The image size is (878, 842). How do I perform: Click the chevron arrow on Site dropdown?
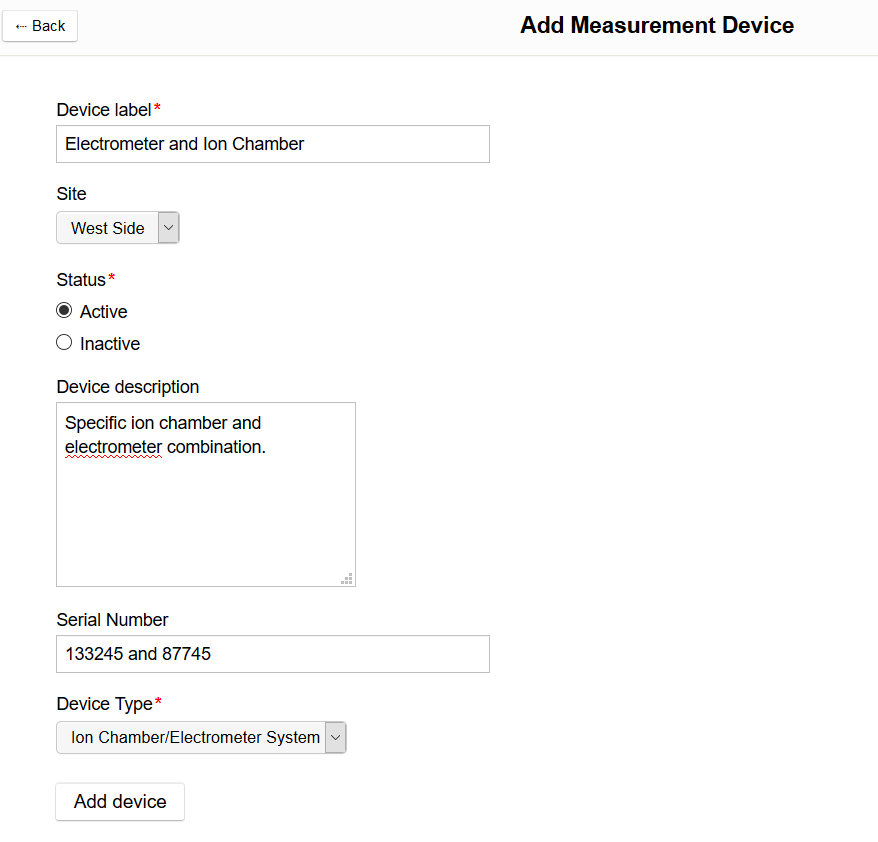click(168, 228)
